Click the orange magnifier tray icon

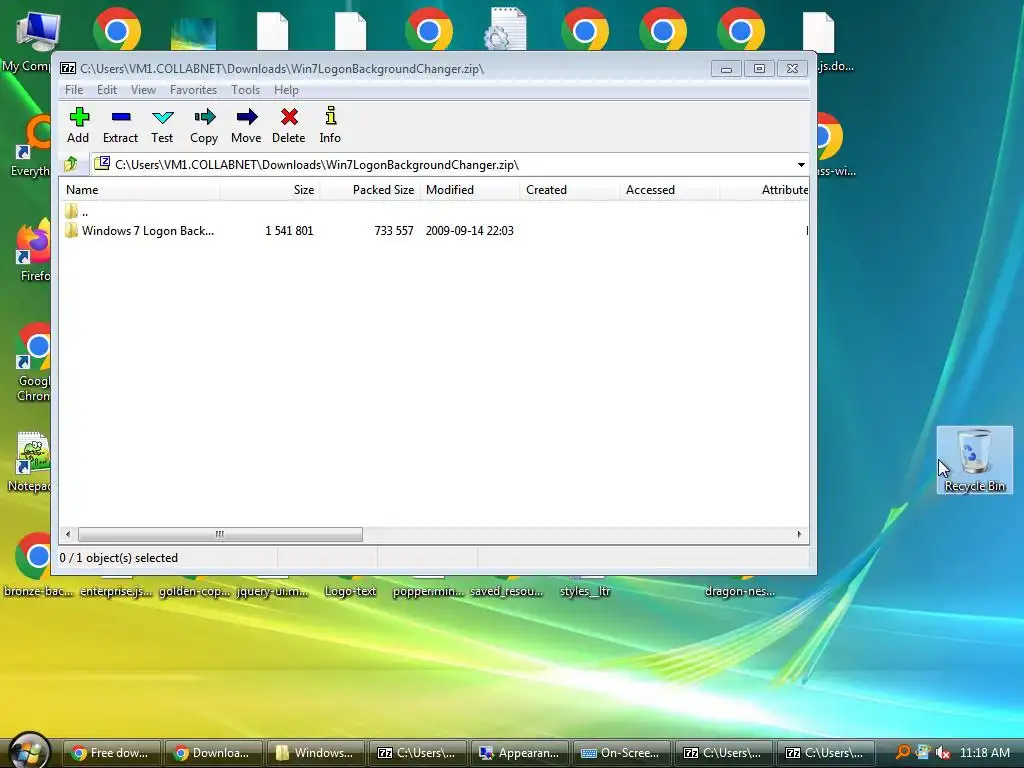click(x=903, y=752)
